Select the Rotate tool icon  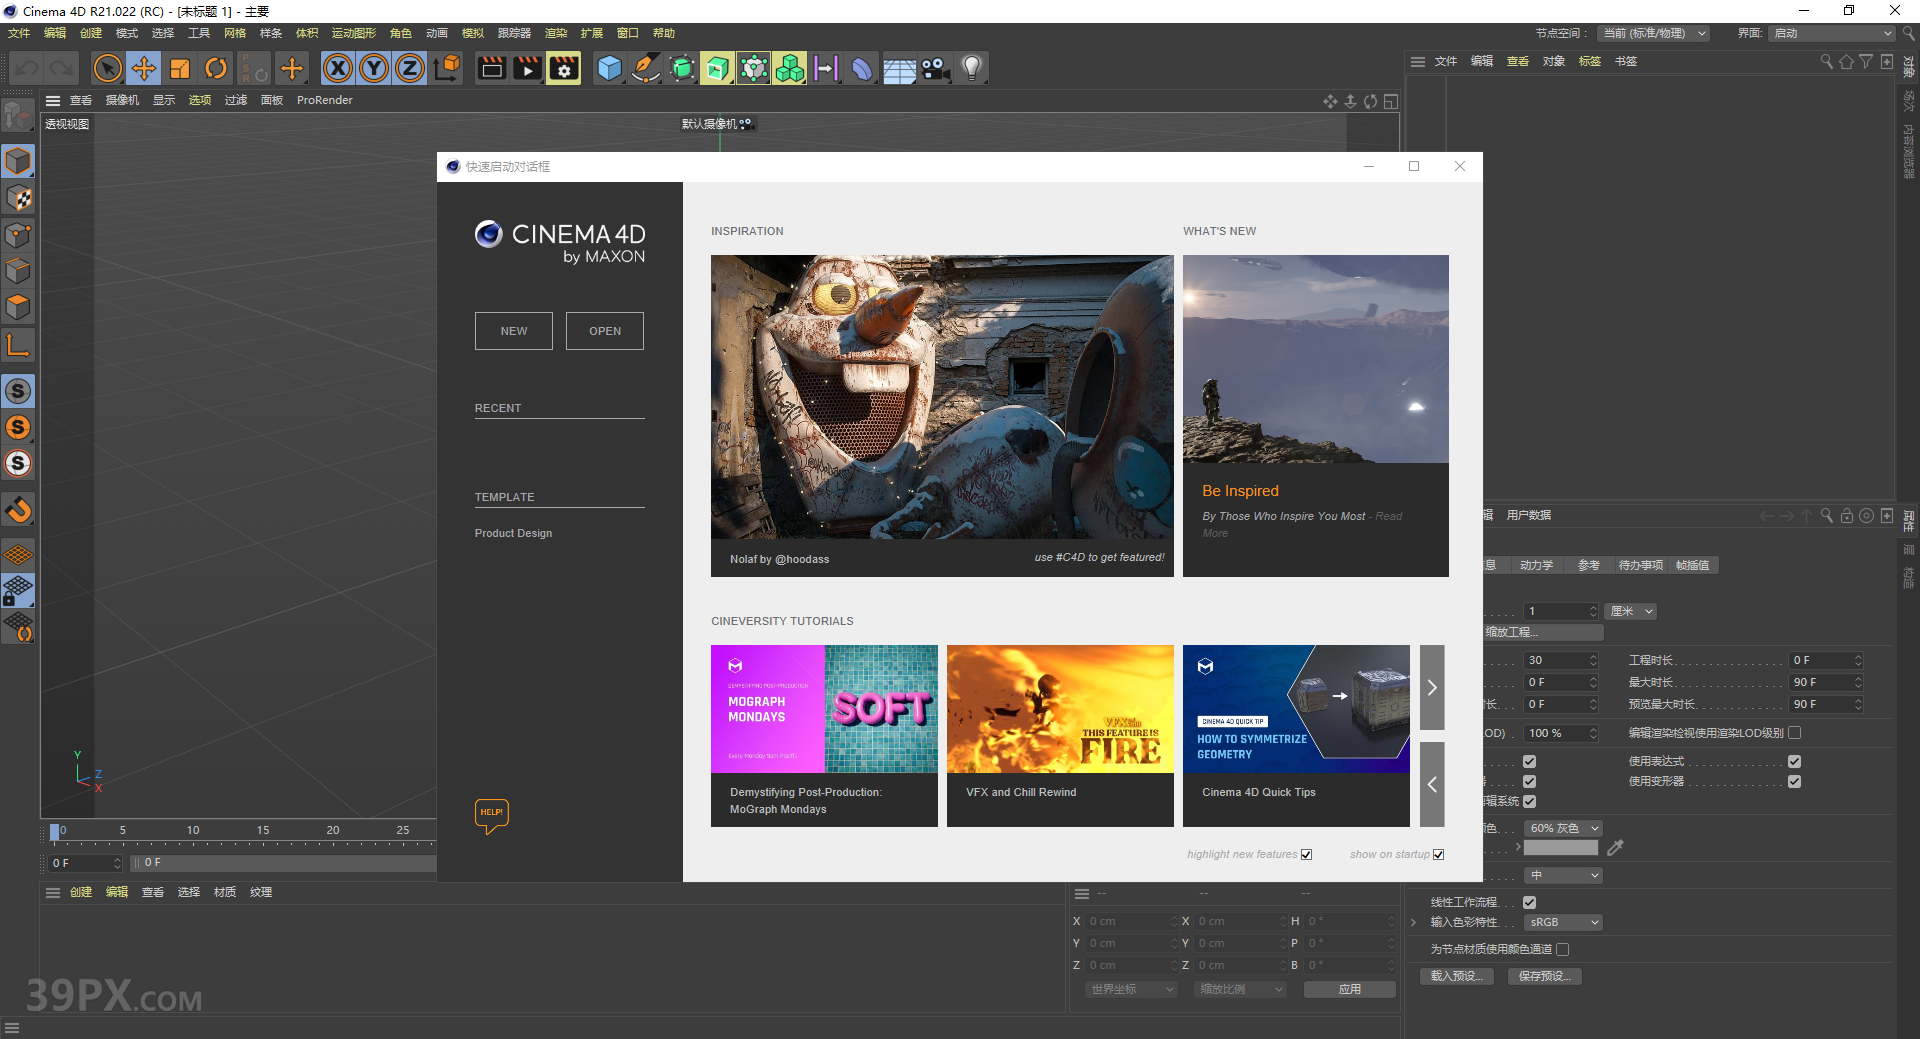pos(216,68)
